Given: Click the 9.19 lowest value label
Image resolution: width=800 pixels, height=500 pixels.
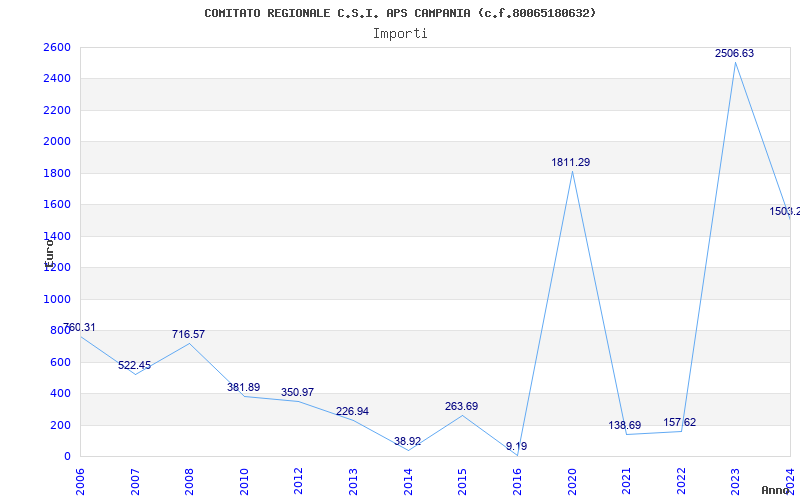Looking at the screenshot, I should [x=516, y=446].
